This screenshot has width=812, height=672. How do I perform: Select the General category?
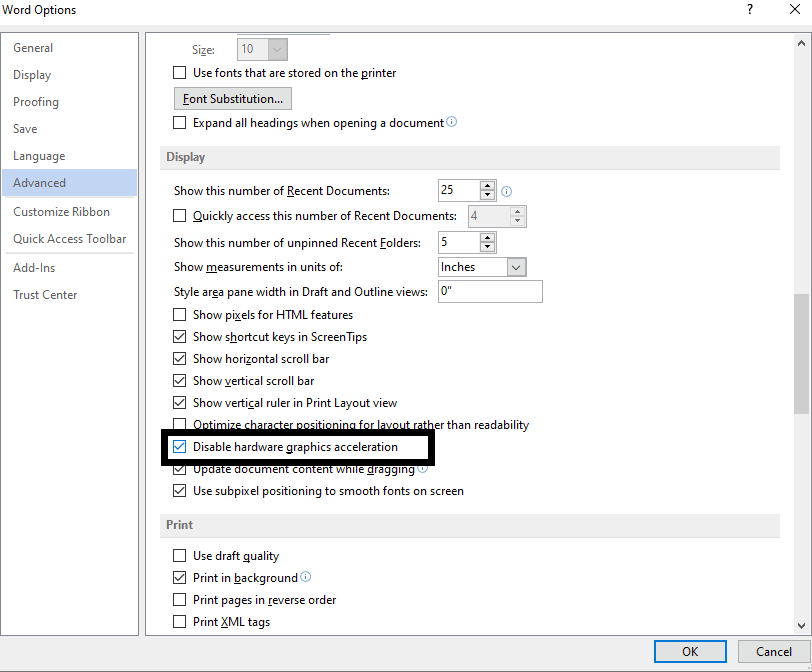tap(70, 48)
